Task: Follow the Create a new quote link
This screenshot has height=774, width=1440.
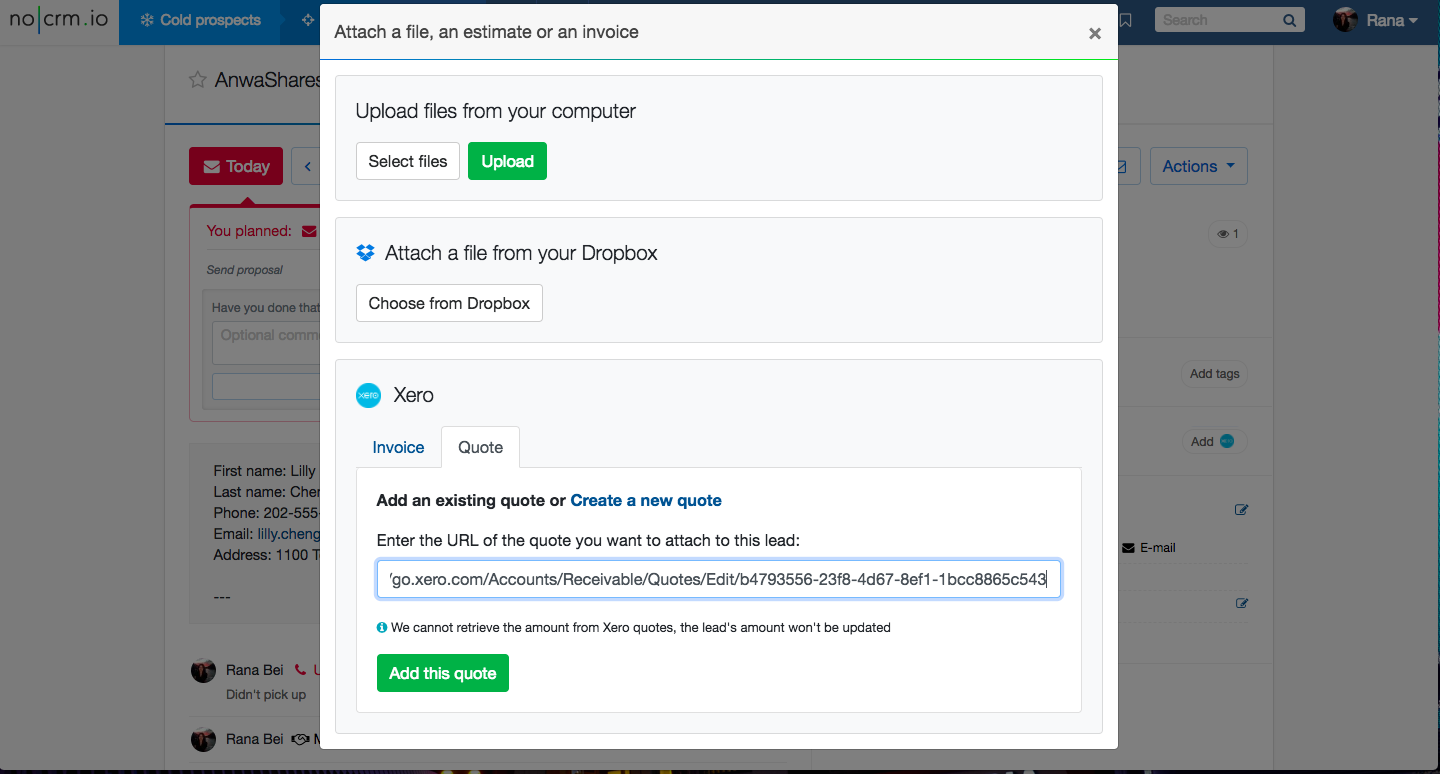Action: click(646, 500)
